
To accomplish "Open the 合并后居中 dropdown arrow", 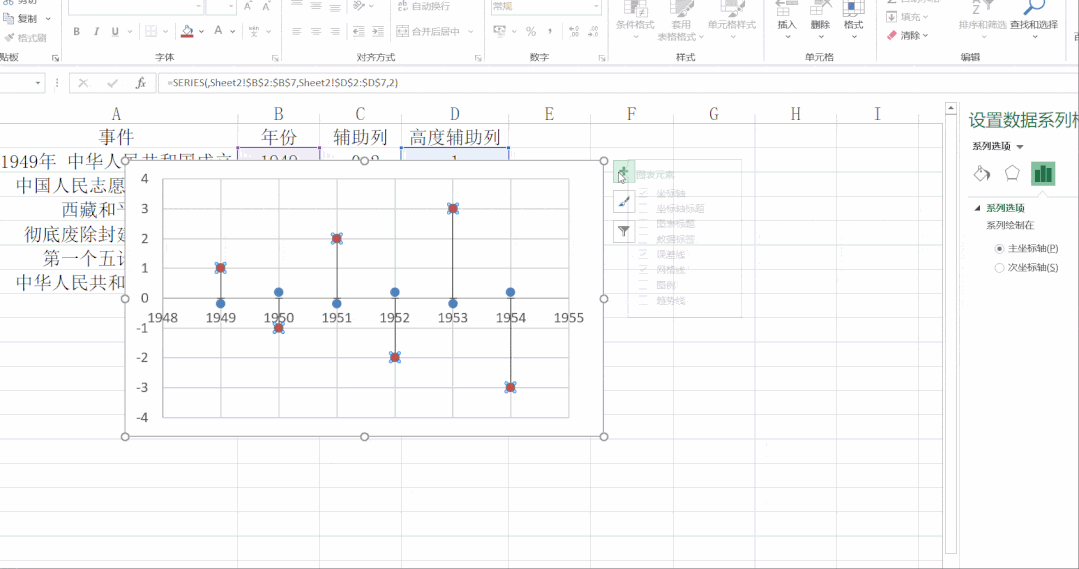I will coord(471,32).
